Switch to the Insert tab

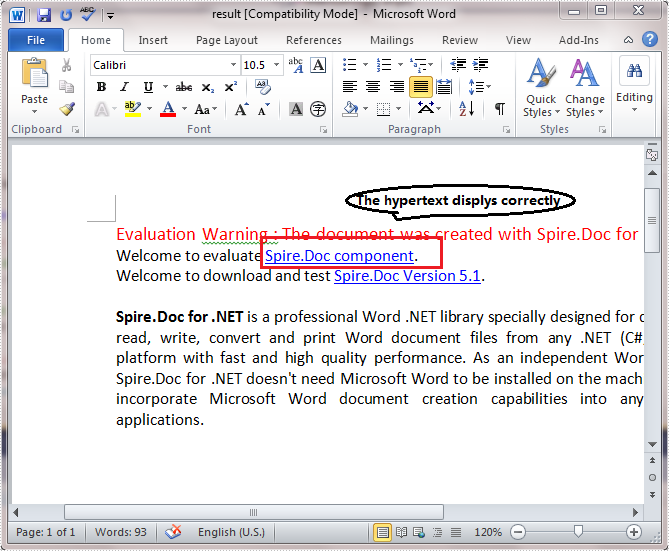pos(153,40)
